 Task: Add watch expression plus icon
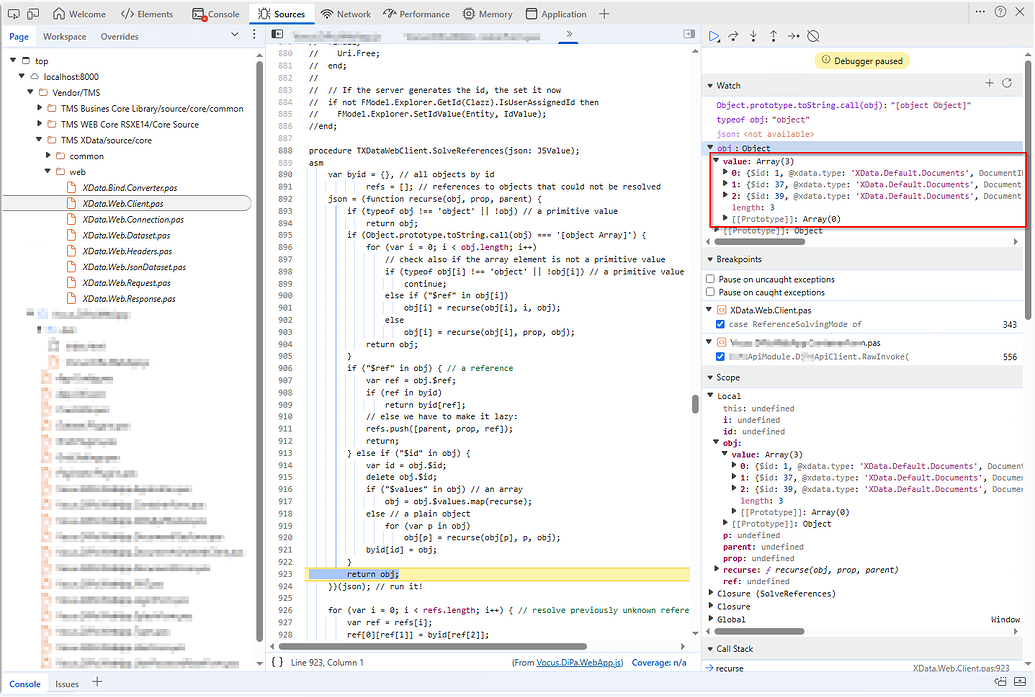[989, 83]
